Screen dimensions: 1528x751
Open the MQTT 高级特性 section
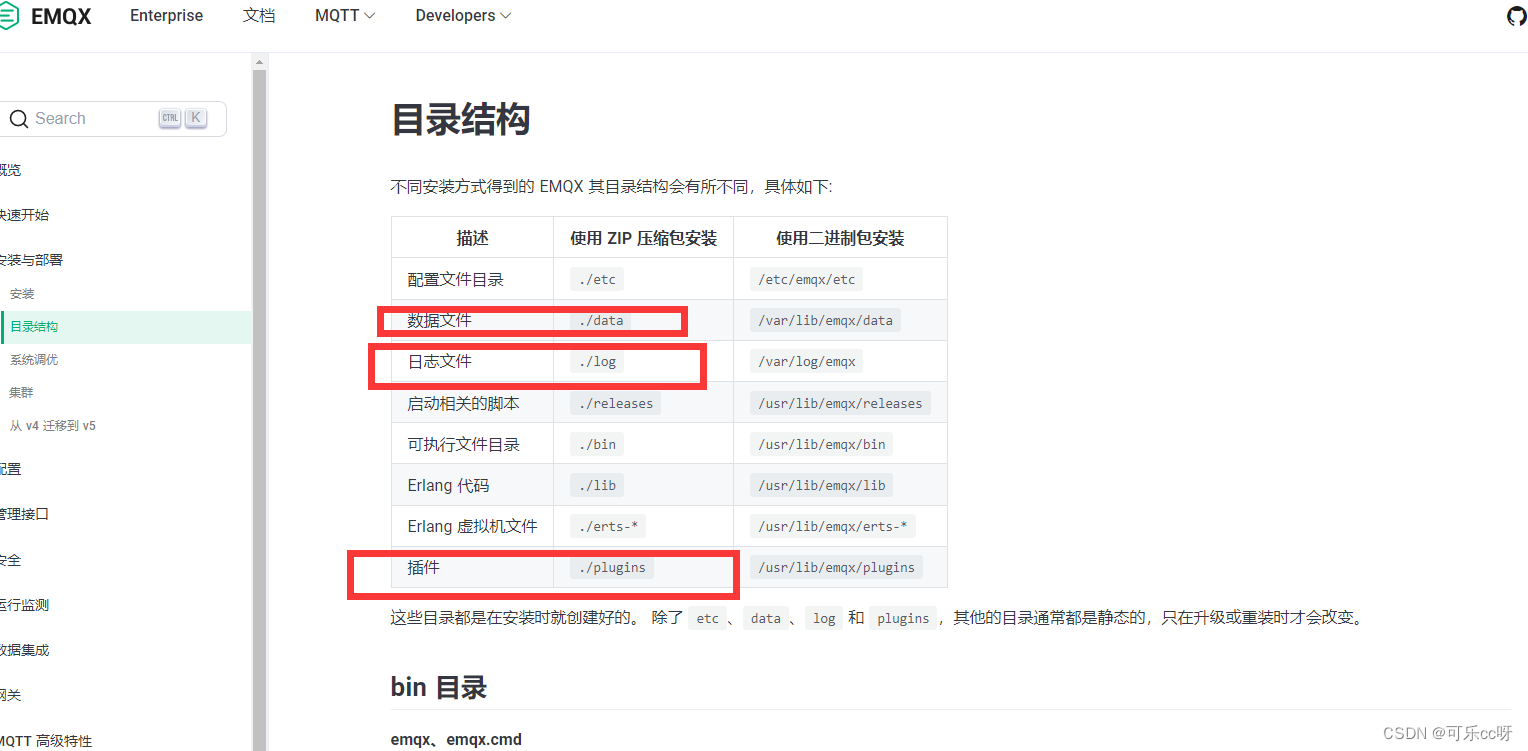[46, 741]
